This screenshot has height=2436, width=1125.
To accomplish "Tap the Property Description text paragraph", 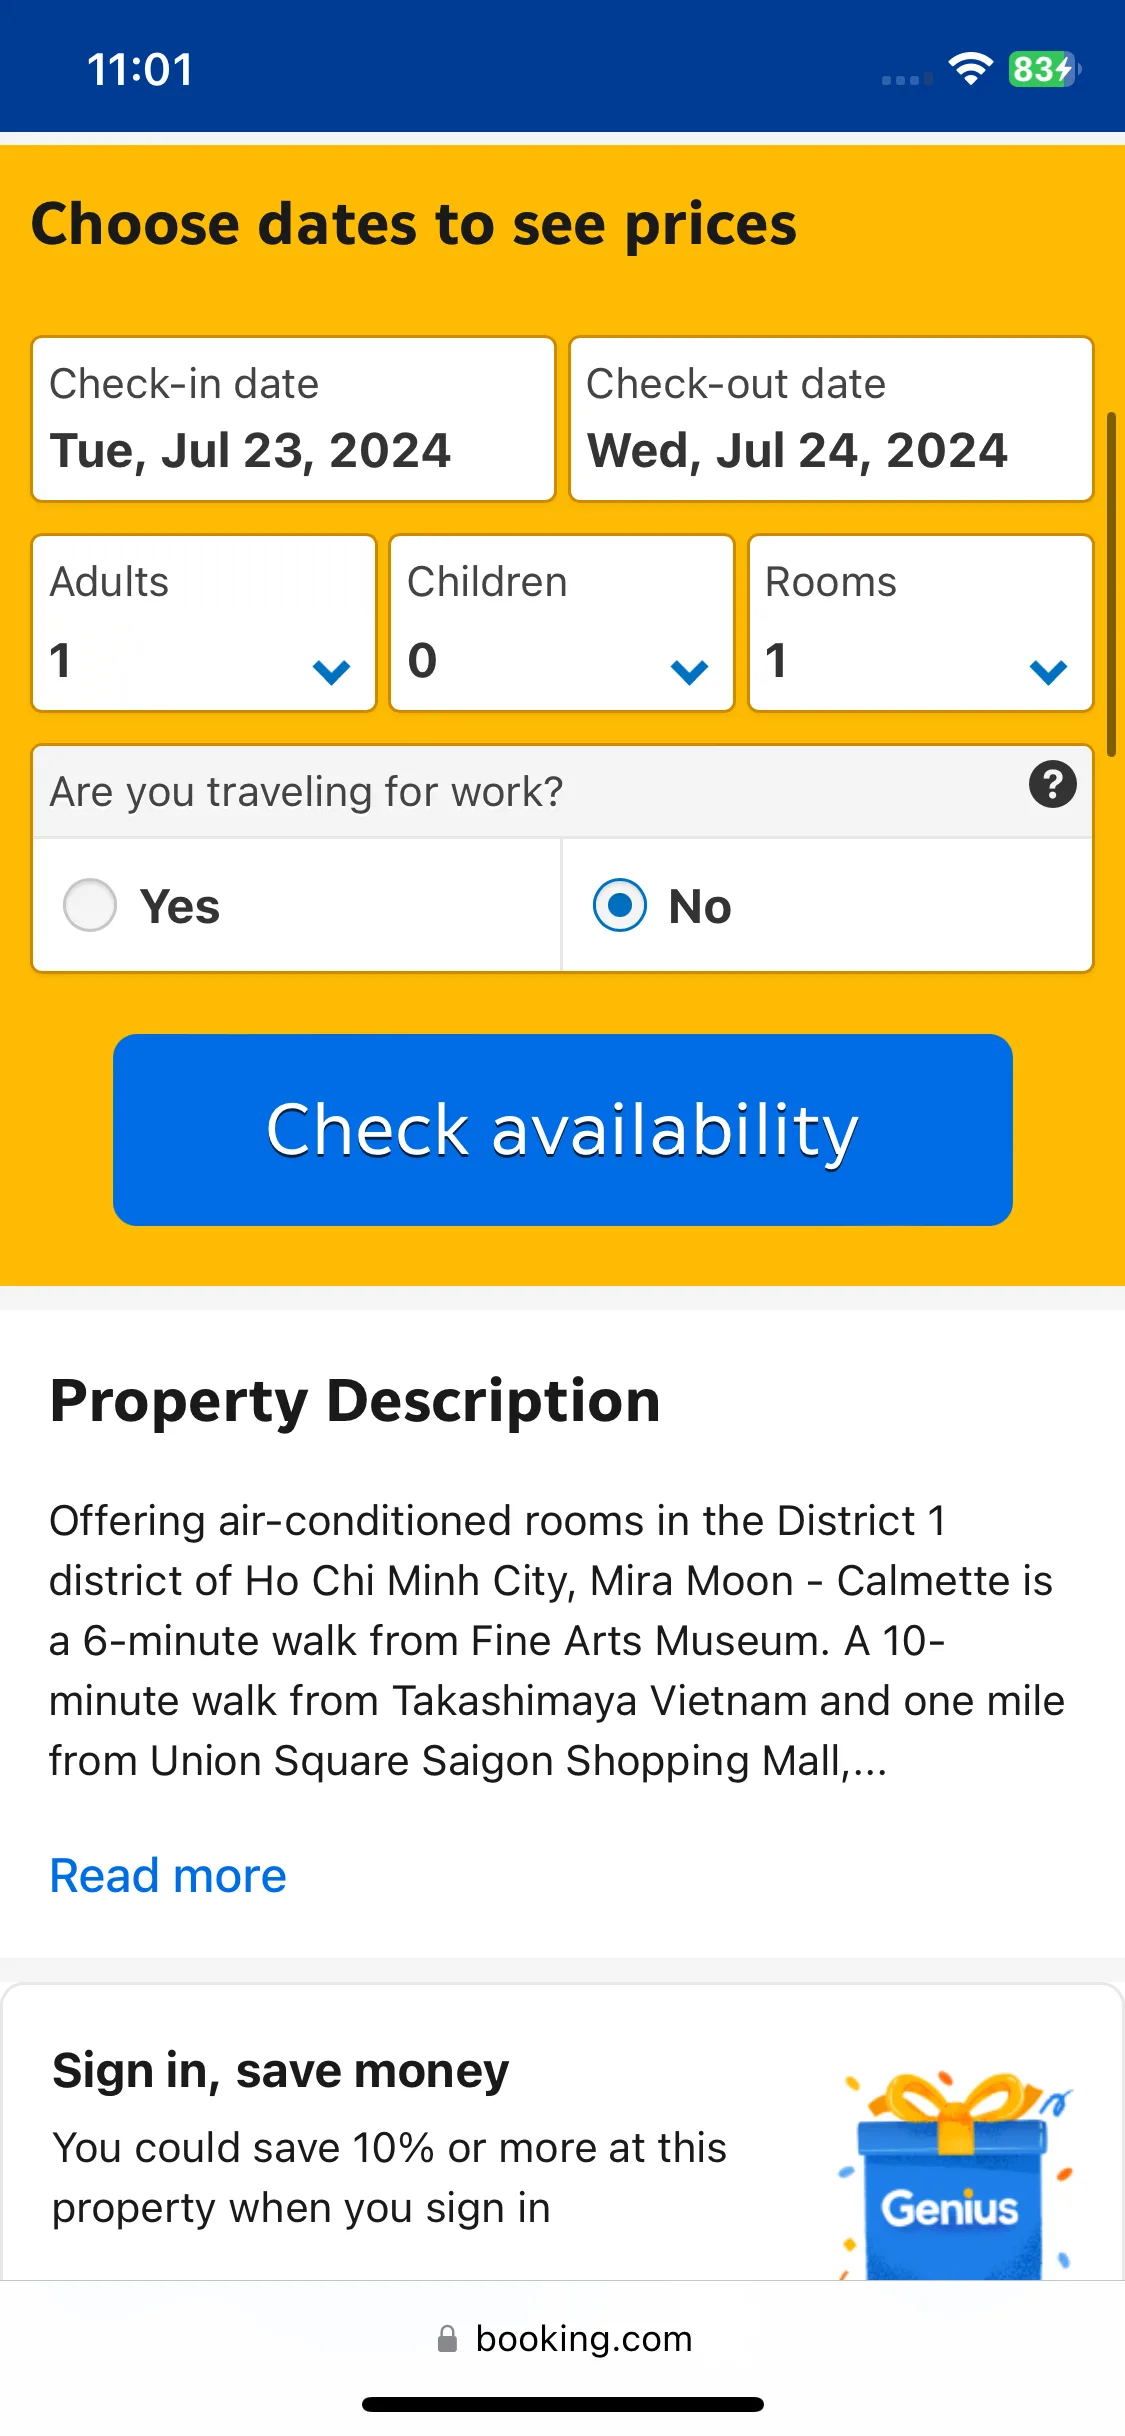I will [x=557, y=1641].
